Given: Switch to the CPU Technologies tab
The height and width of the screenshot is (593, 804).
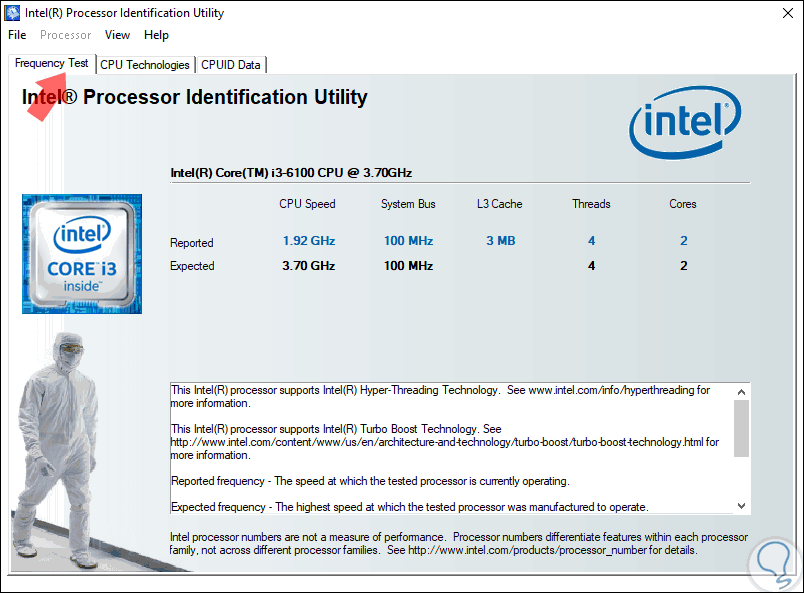Looking at the screenshot, I should 145,65.
